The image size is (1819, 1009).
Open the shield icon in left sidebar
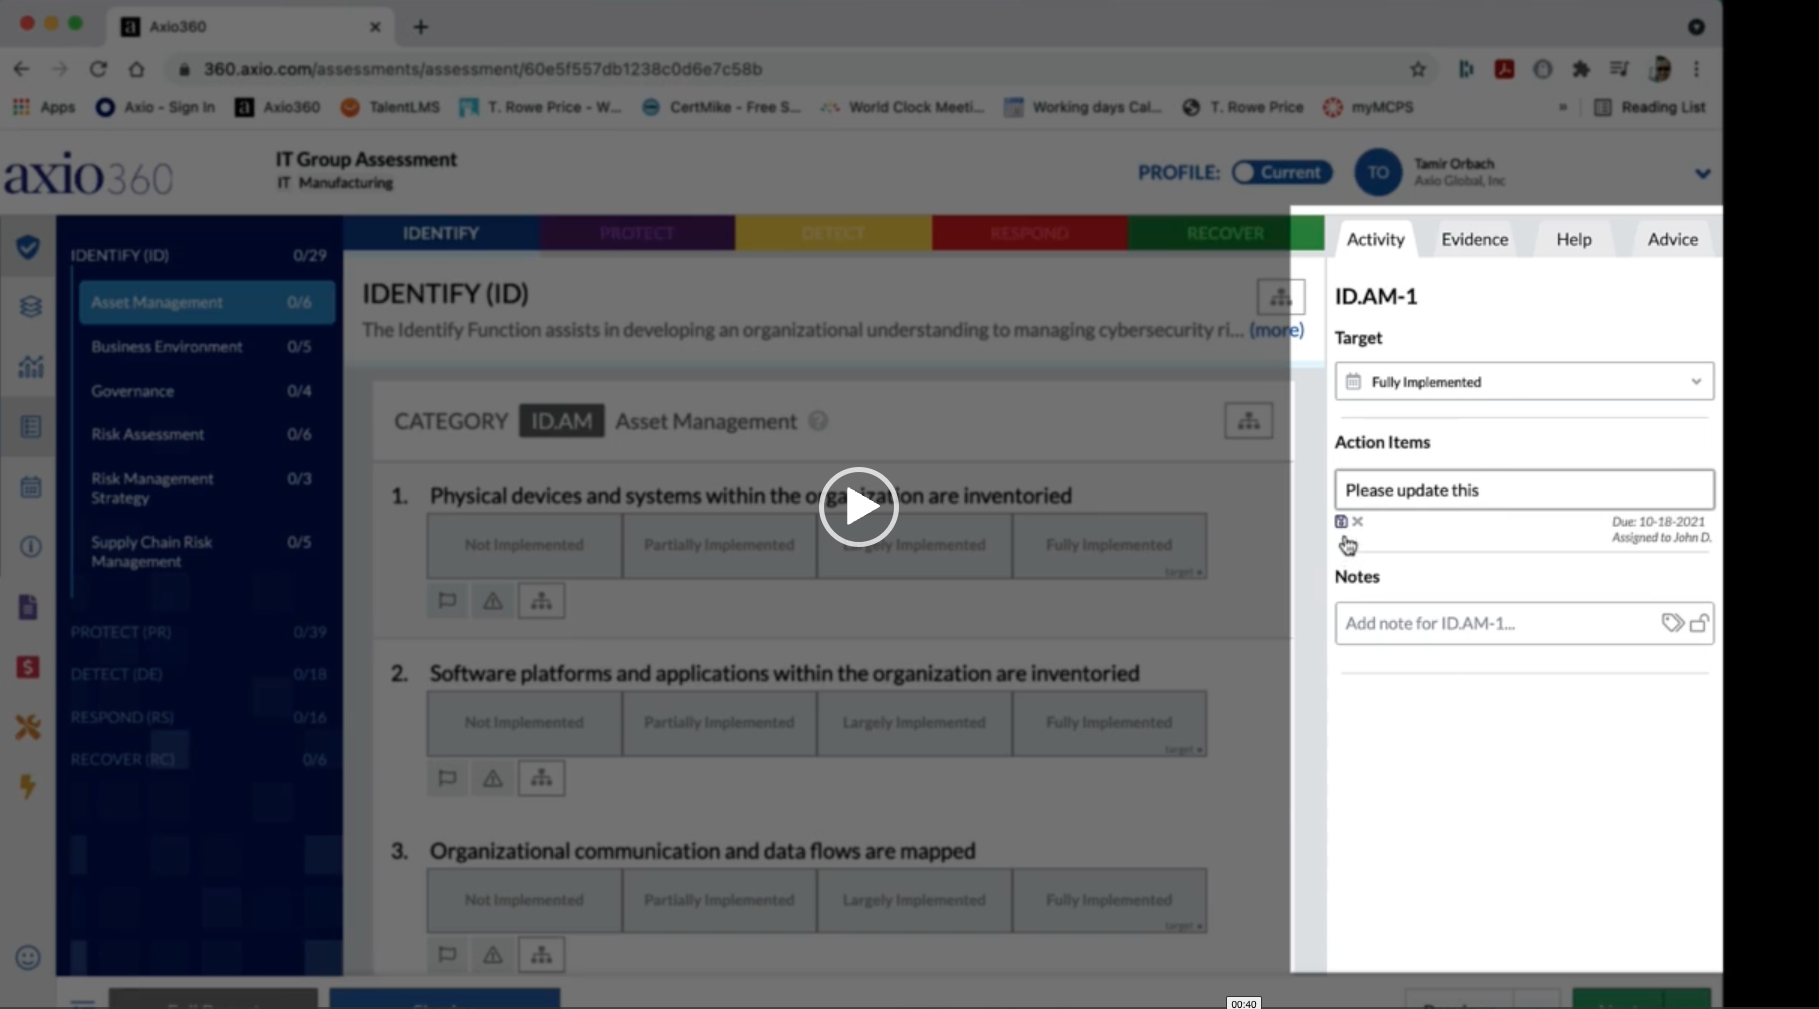pyautogui.click(x=28, y=246)
